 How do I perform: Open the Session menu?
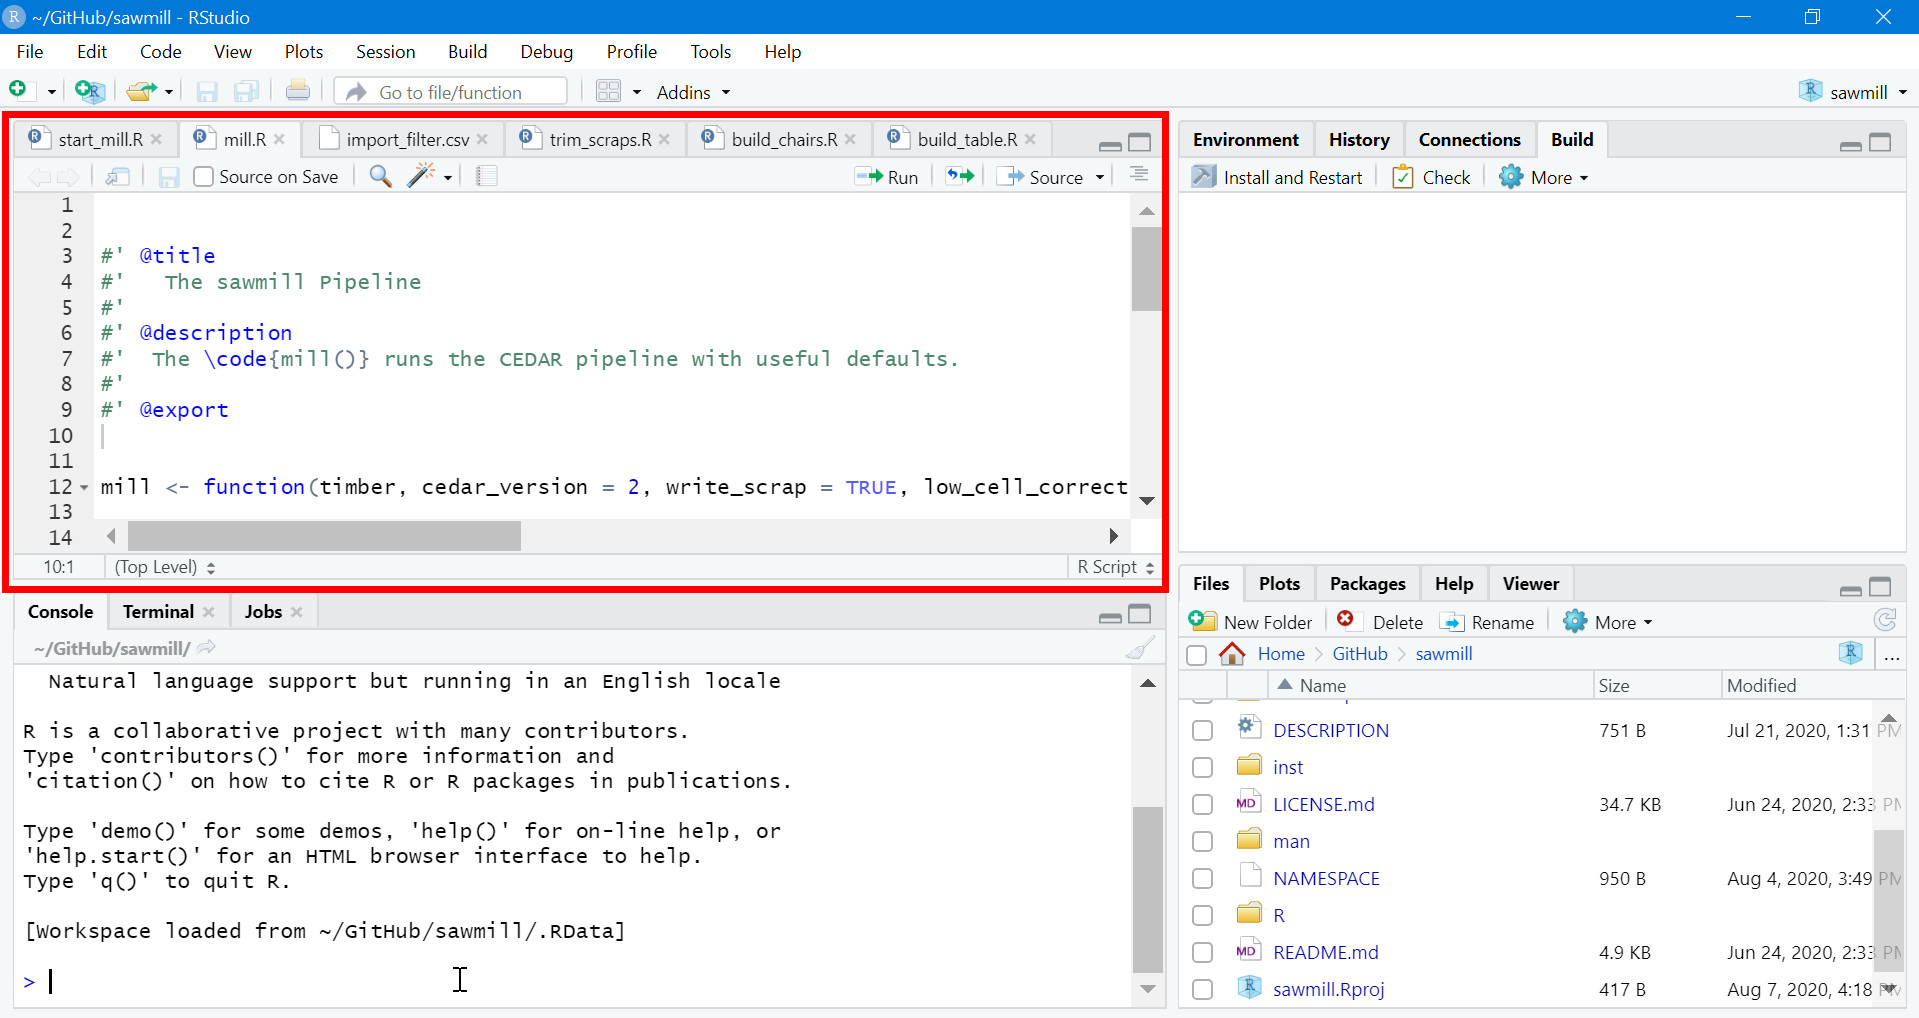point(385,52)
